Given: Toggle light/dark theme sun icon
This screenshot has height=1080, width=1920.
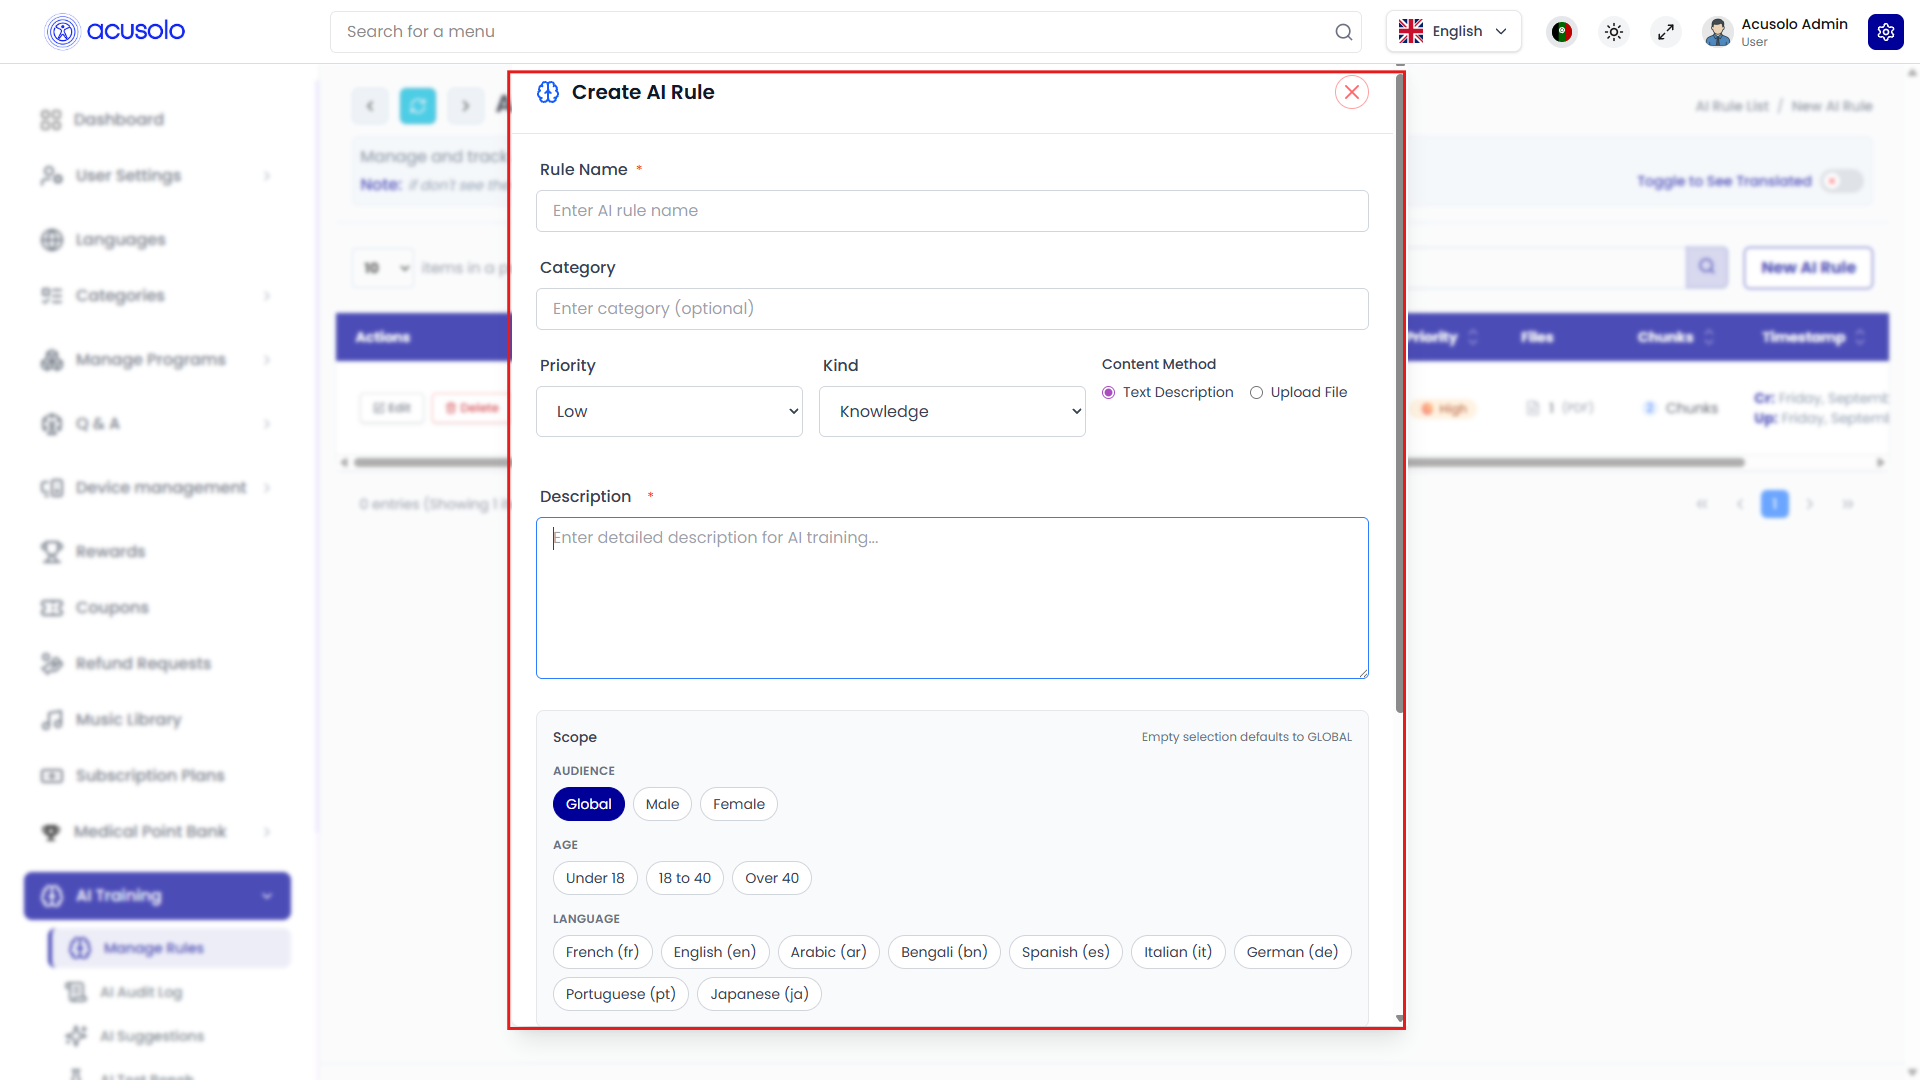Looking at the screenshot, I should [1613, 32].
